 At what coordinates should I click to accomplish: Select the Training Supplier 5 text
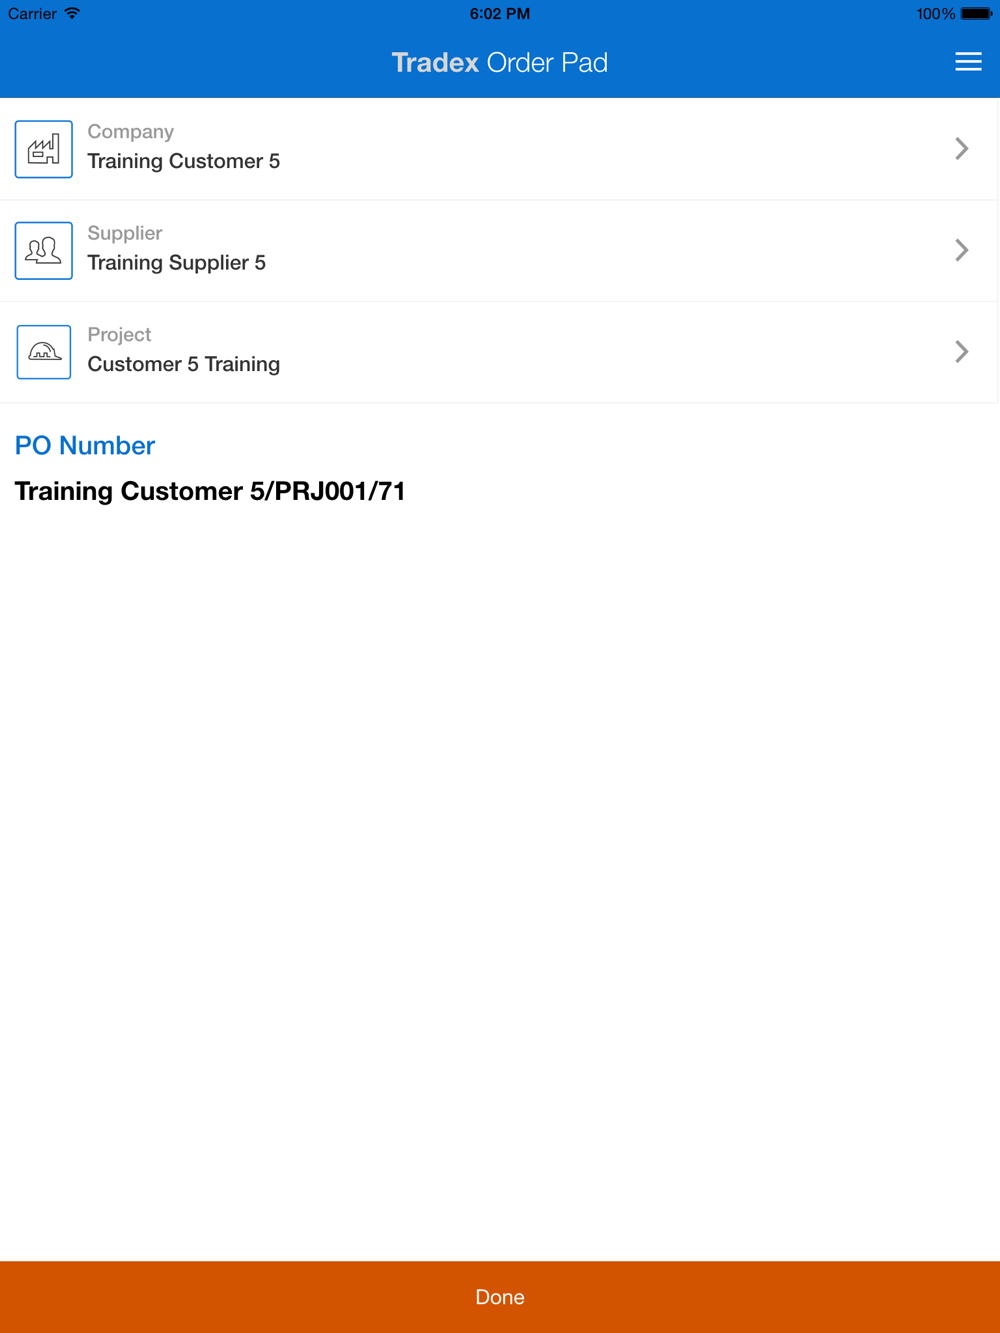tap(177, 263)
